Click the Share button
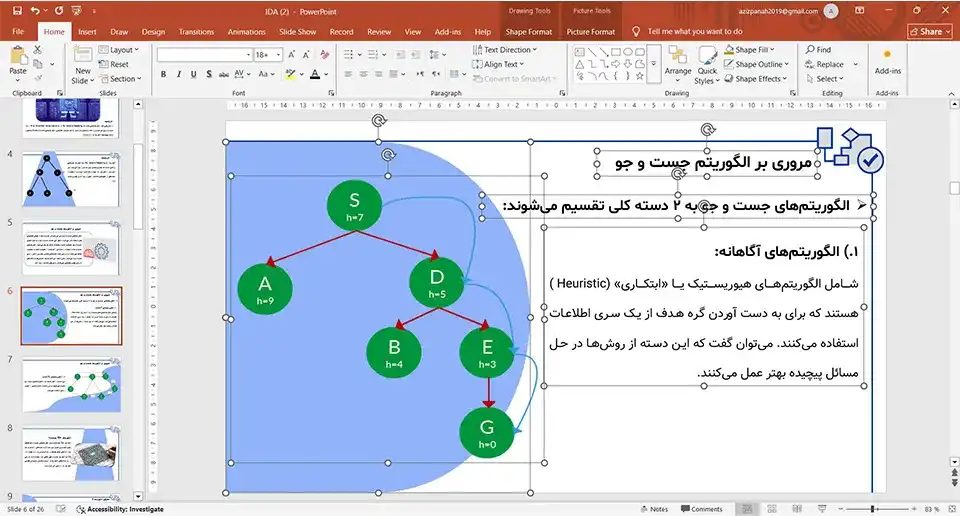960x516 pixels. [929, 31]
